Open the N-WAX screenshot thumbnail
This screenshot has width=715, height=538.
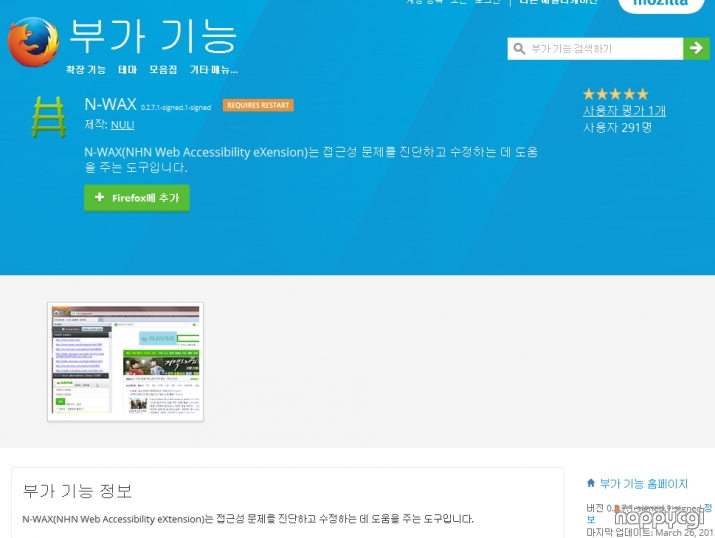125,362
